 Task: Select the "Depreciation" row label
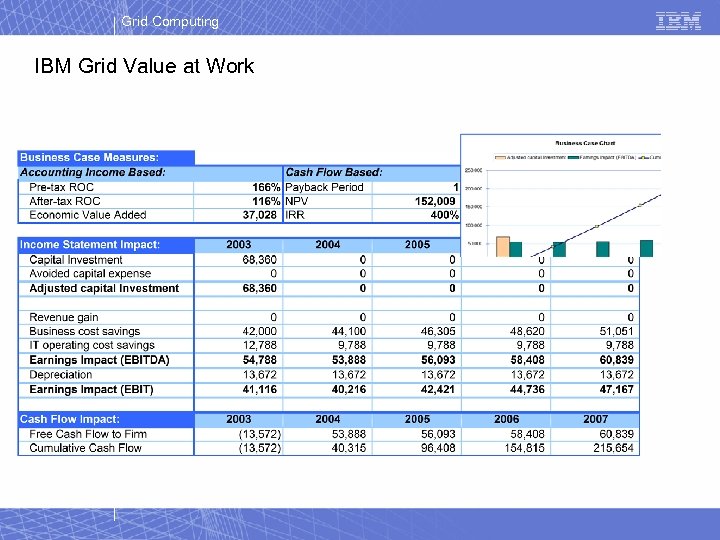pyautogui.click(x=60, y=375)
